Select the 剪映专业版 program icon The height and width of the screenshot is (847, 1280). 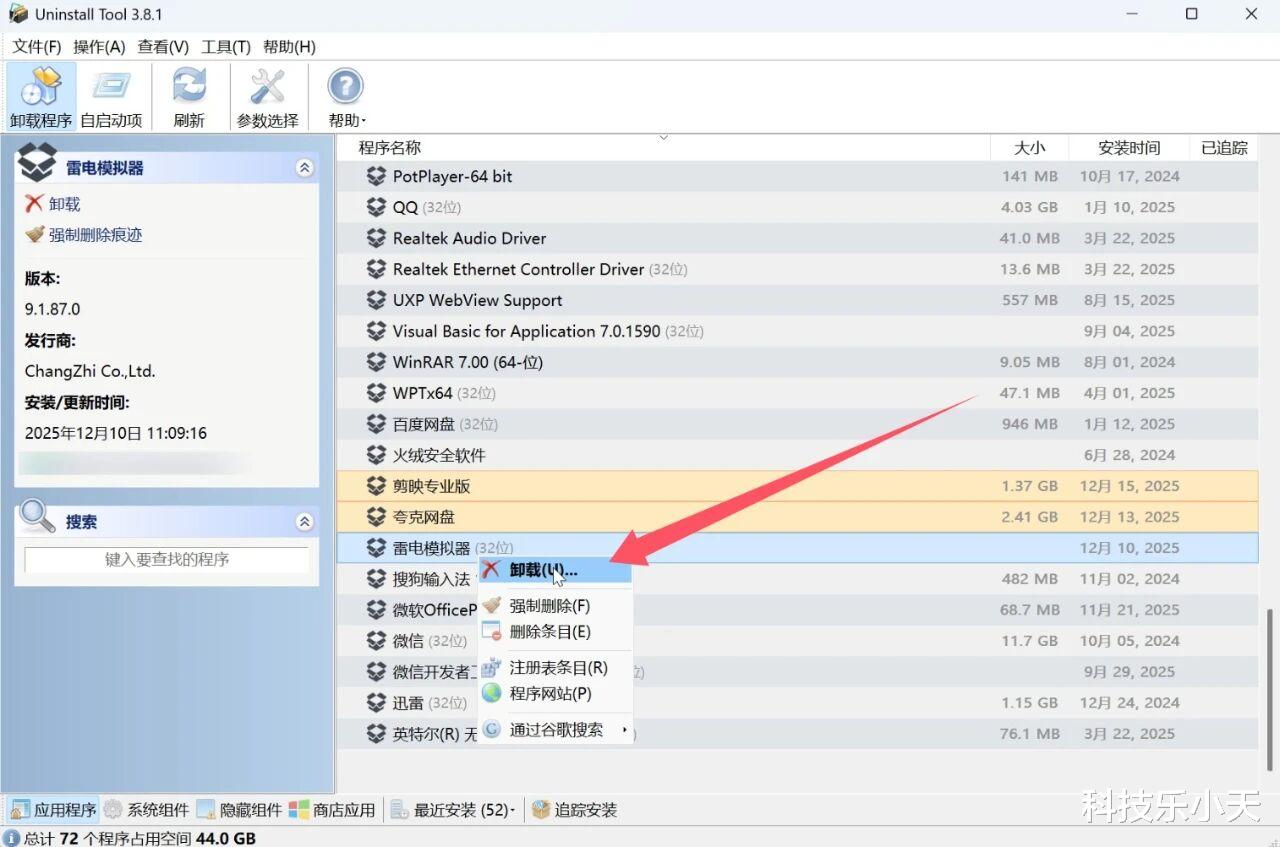(376, 486)
